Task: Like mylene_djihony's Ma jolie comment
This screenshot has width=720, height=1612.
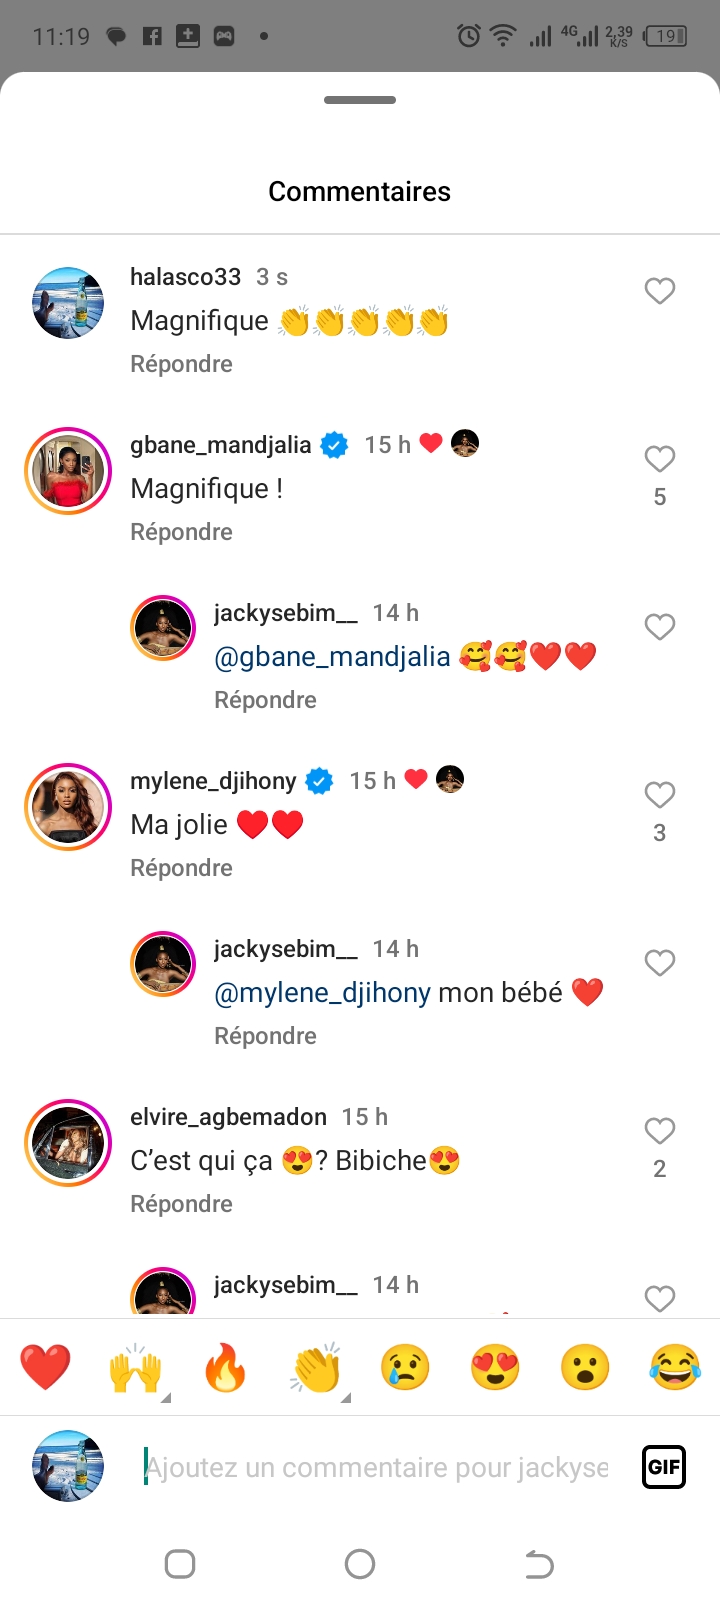Action: pos(659,795)
